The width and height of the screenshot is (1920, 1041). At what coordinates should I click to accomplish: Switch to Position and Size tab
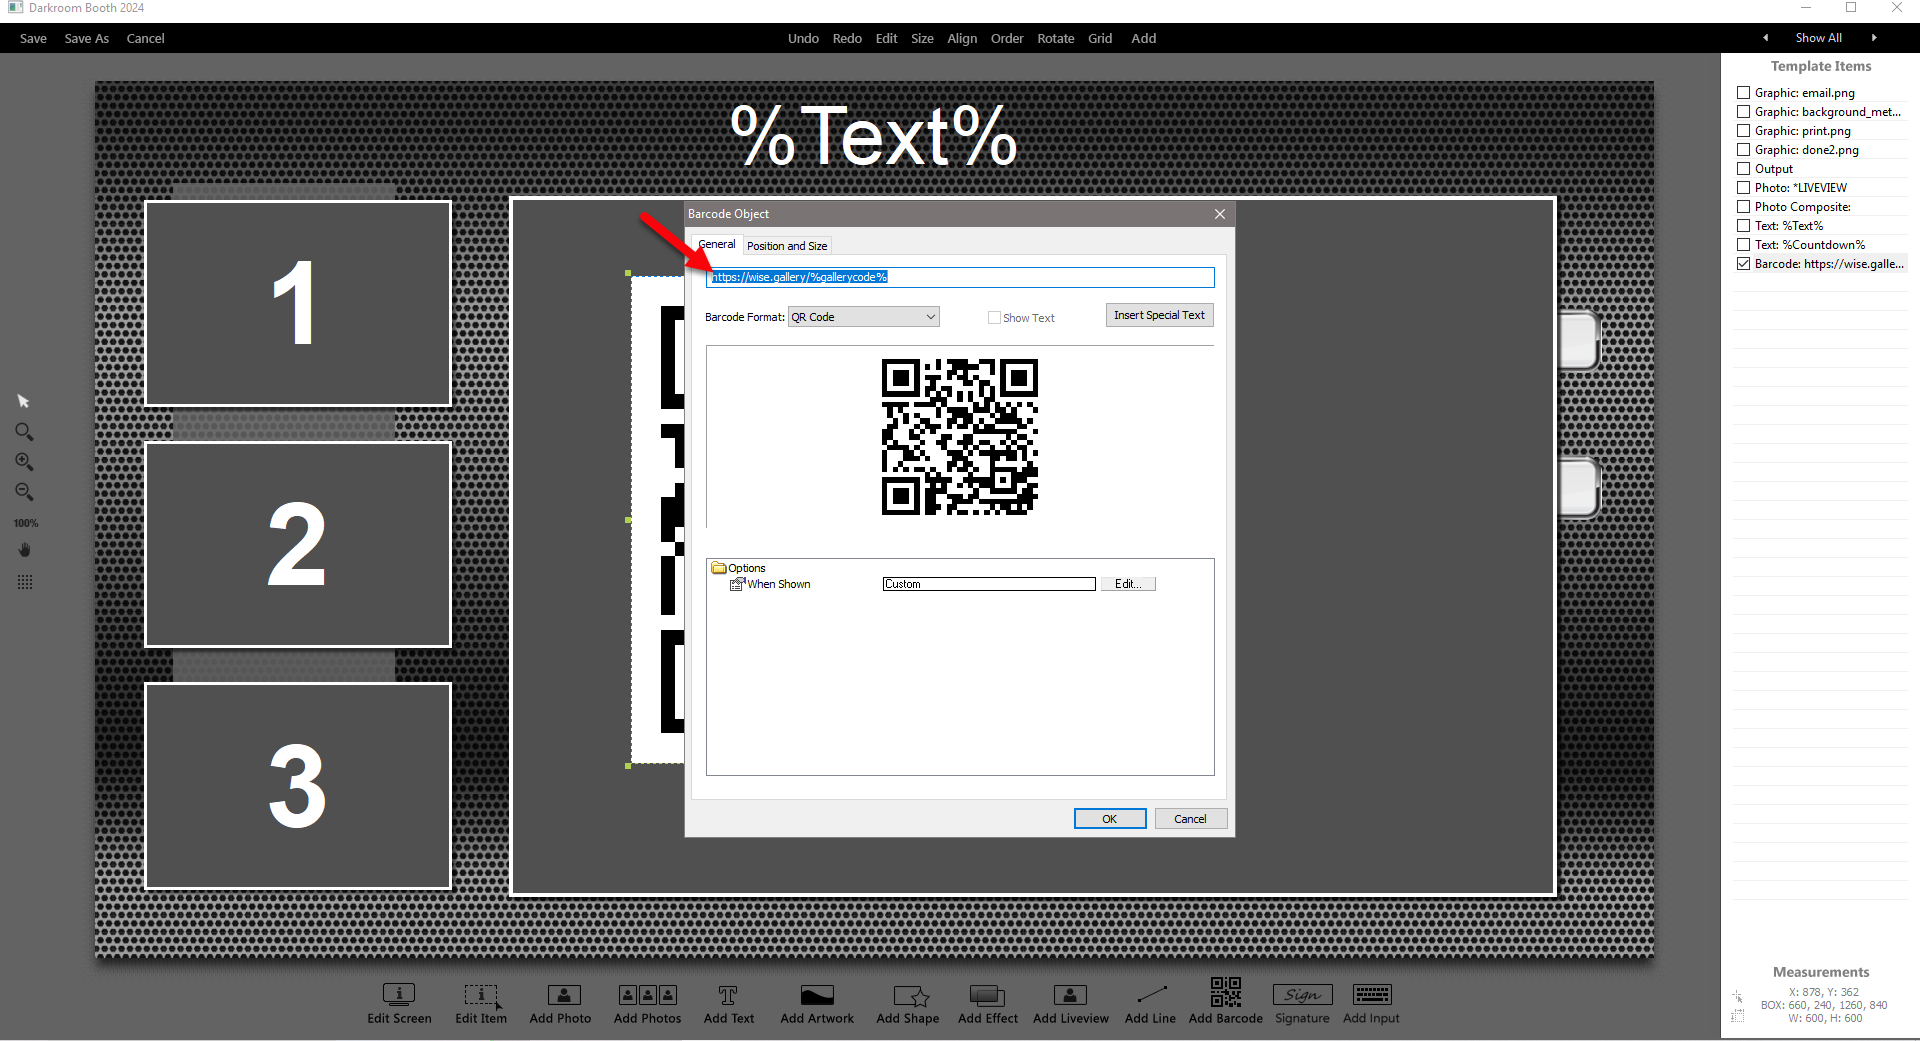[x=787, y=246]
